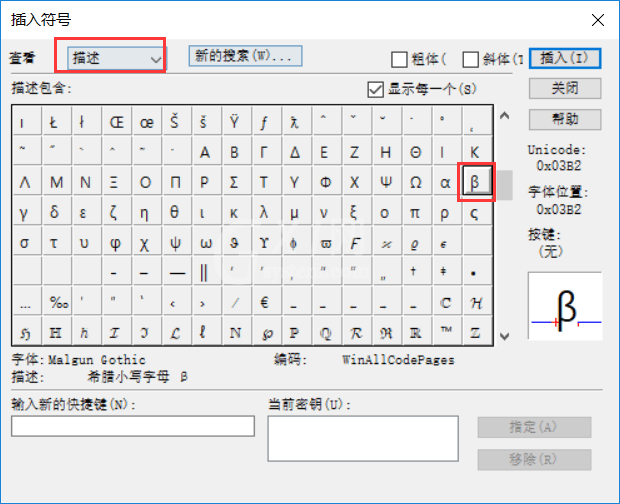Choose the Greek capital Delta symbol

pyautogui.click(x=295, y=152)
